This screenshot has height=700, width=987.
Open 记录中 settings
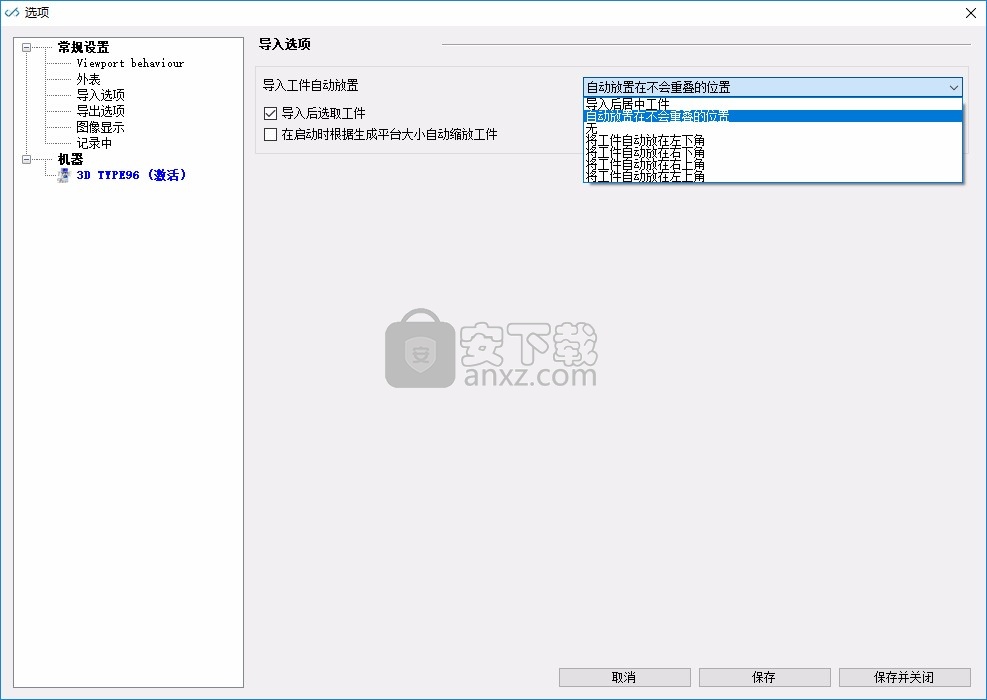point(94,143)
